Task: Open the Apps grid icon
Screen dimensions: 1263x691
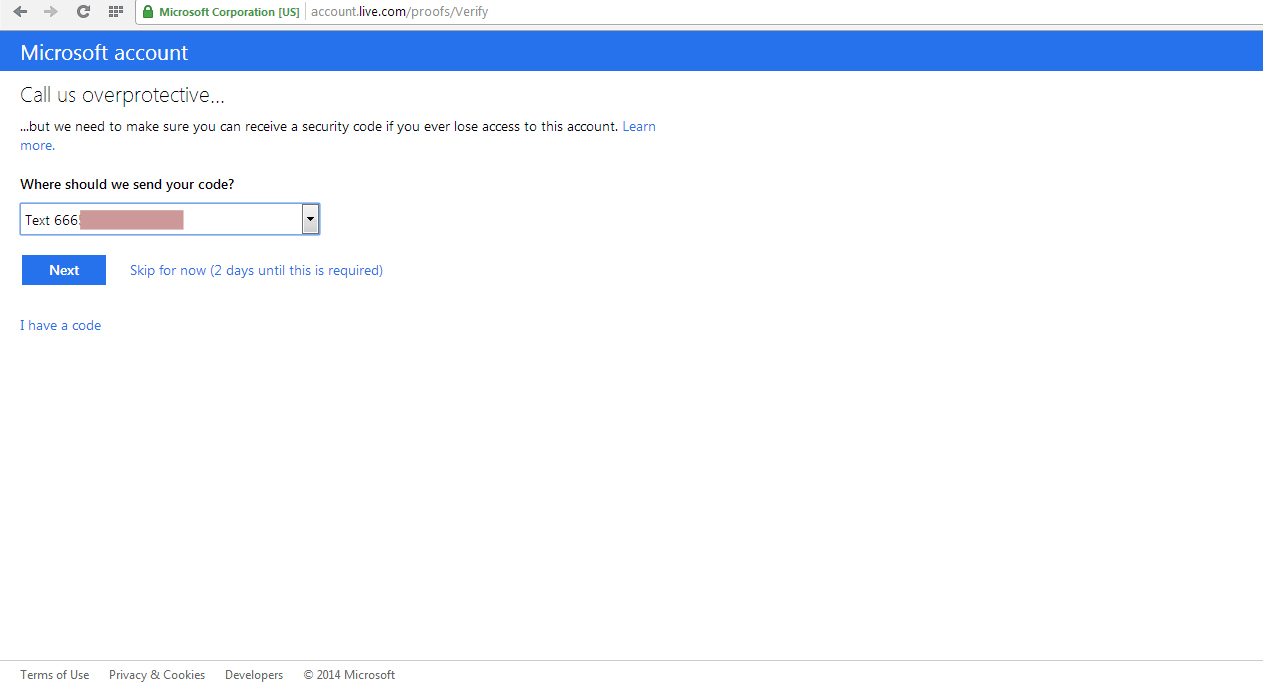Action: [115, 12]
